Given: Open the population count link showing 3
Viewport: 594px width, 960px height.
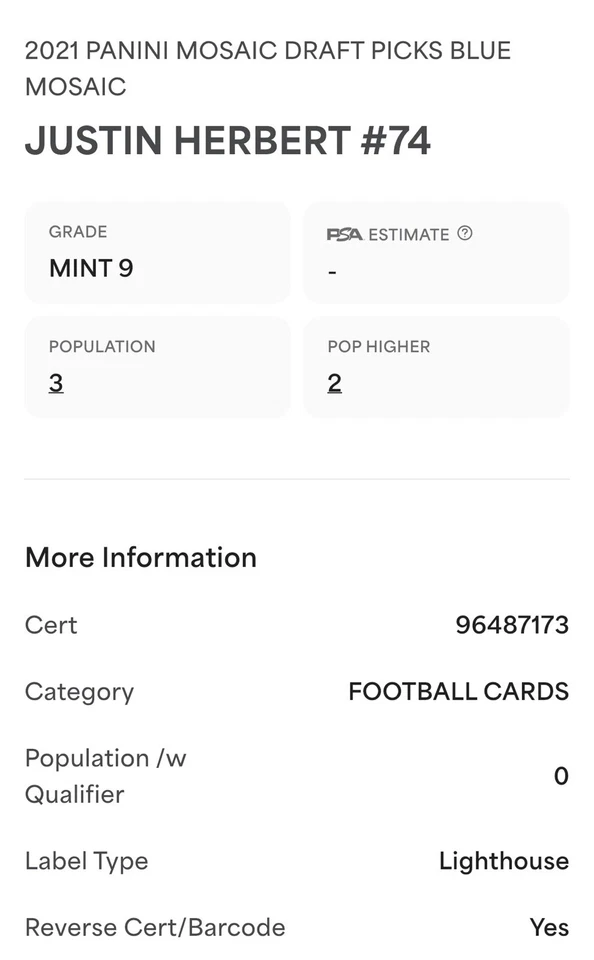Looking at the screenshot, I should pyautogui.click(x=56, y=383).
